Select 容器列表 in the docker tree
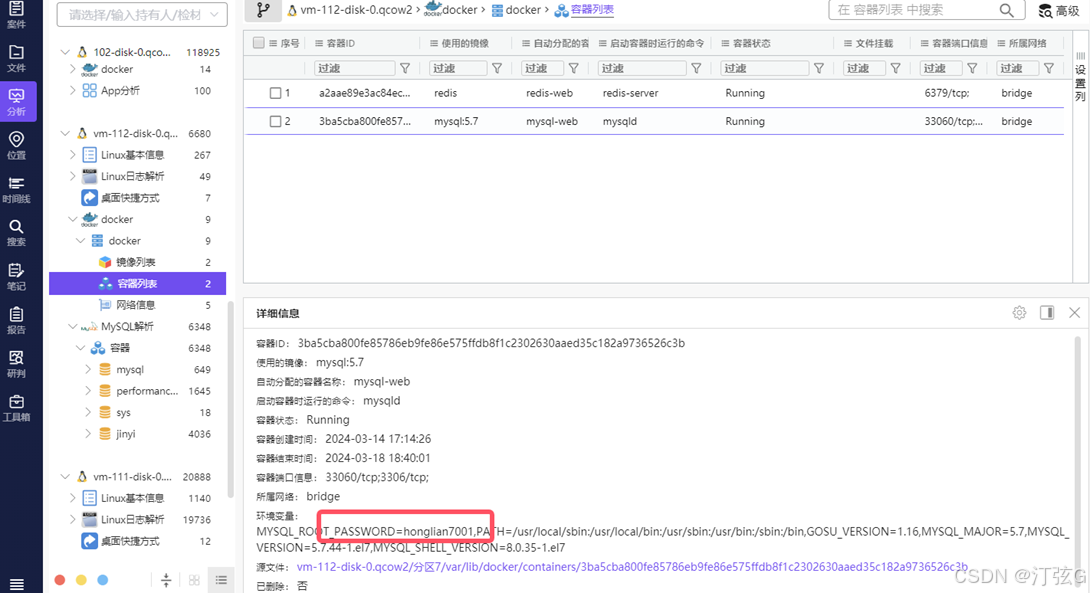The width and height of the screenshot is (1090, 593). (x=138, y=284)
